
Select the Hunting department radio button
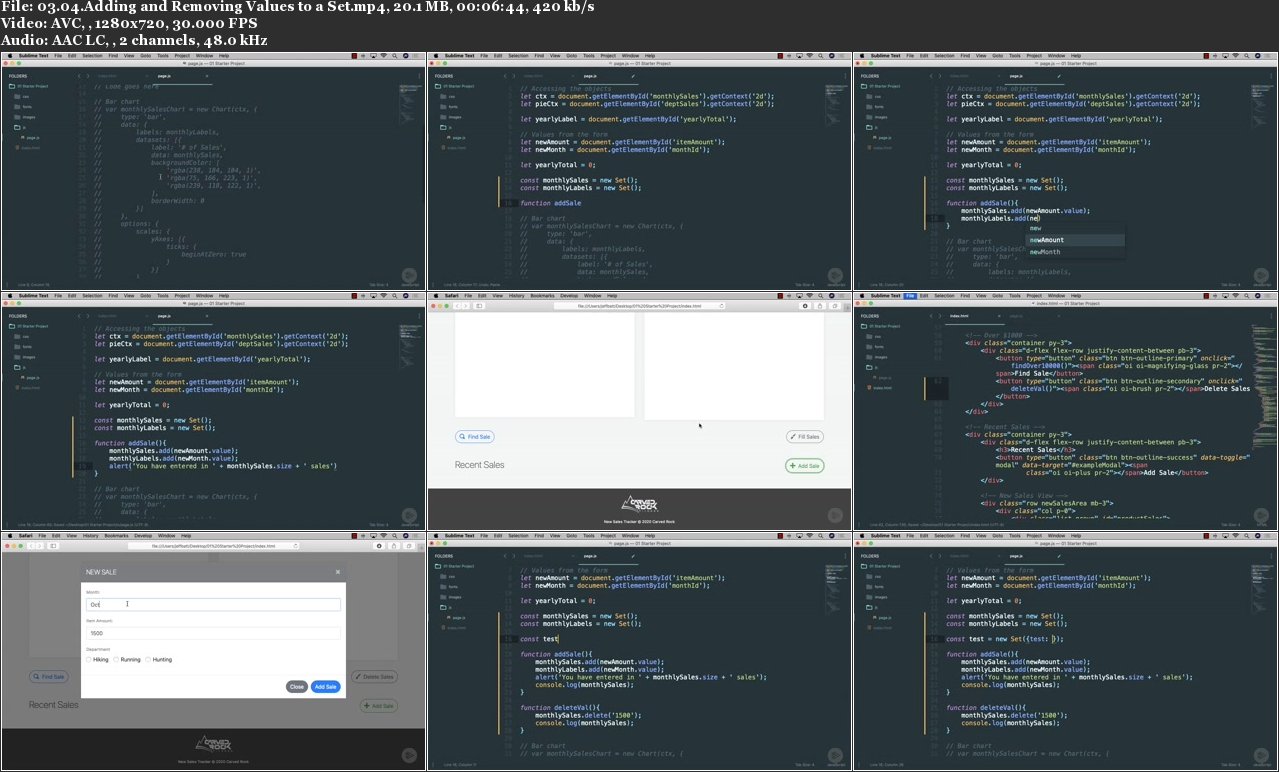click(148, 660)
